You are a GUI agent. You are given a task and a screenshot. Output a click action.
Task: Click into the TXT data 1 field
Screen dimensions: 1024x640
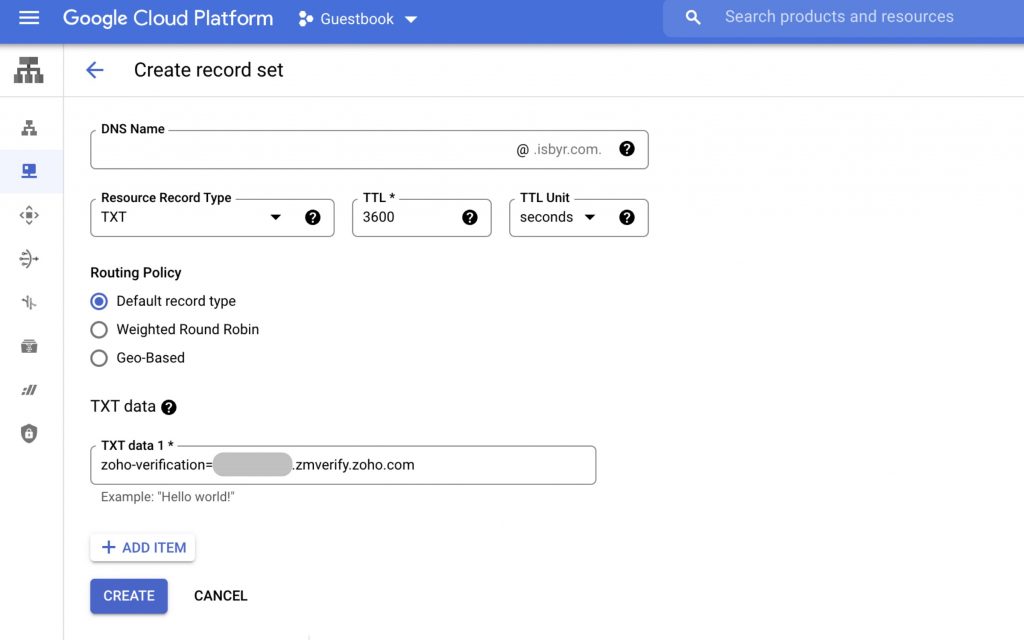(343, 465)
